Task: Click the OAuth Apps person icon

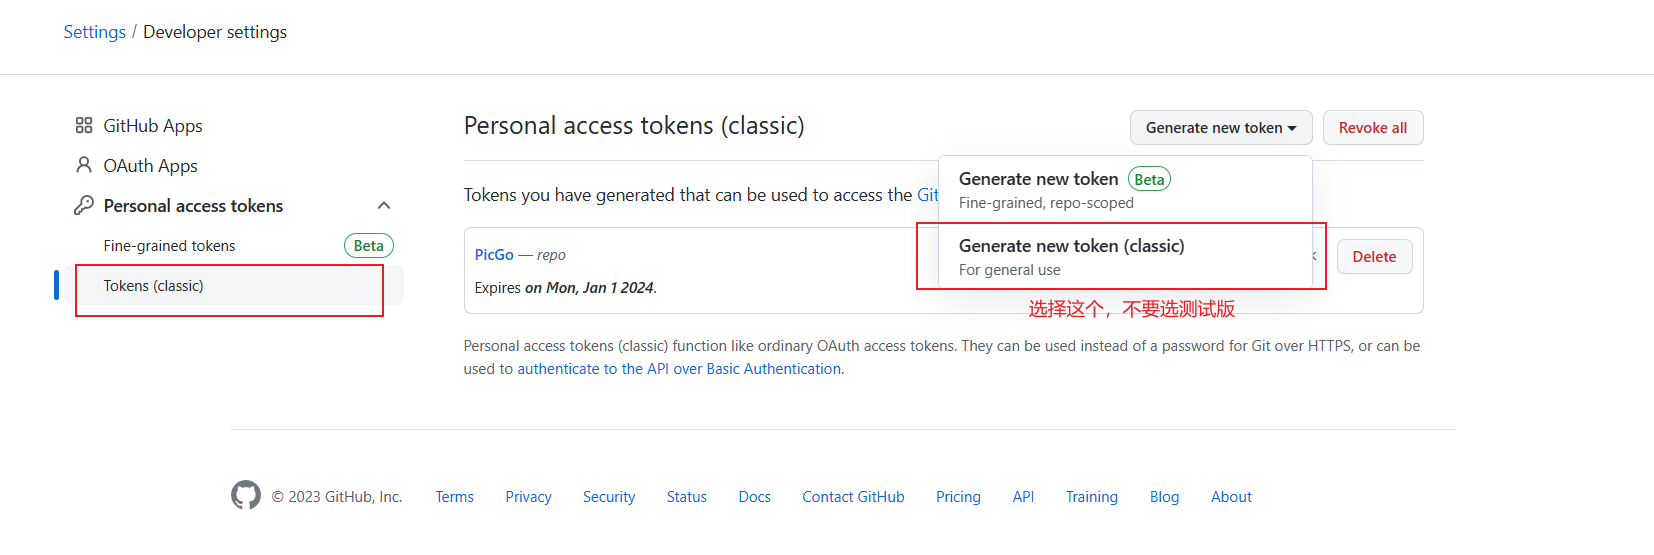Action: pos(84,165)
